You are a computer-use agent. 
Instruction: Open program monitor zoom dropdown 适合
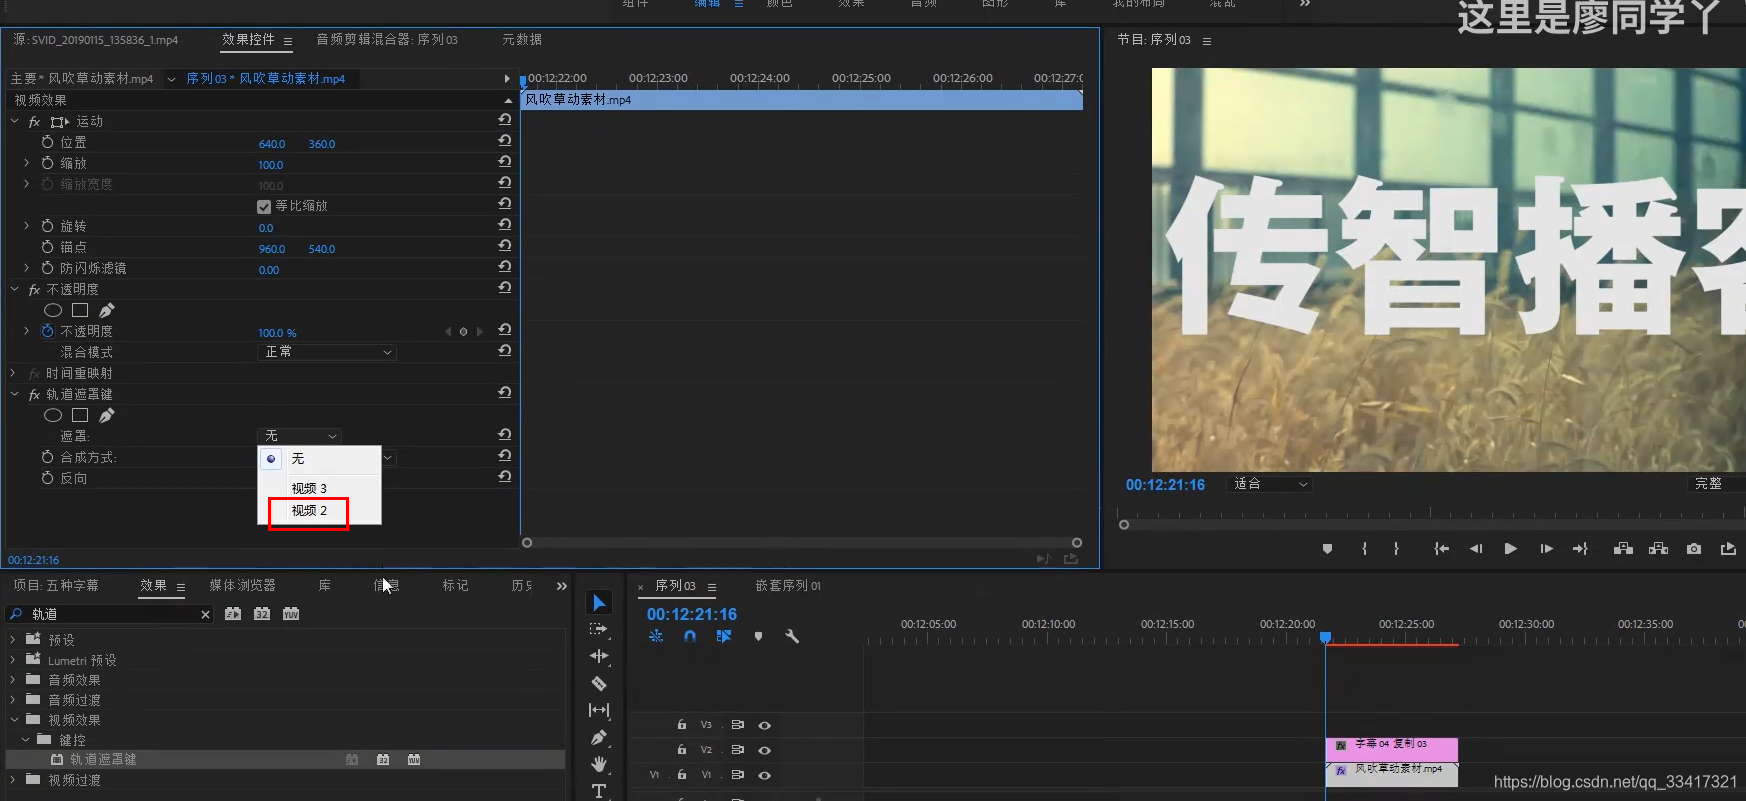(x=1270, y=484)
